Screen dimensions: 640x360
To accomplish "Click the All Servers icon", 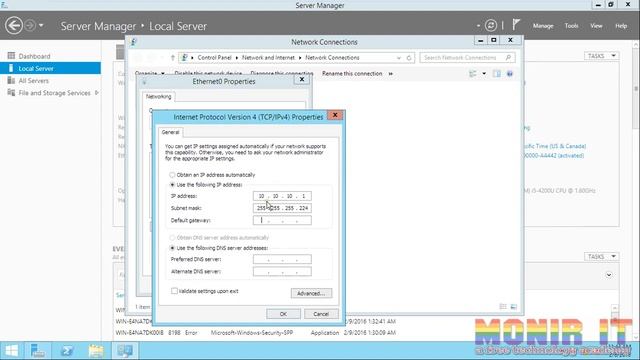I will (11, 80).
